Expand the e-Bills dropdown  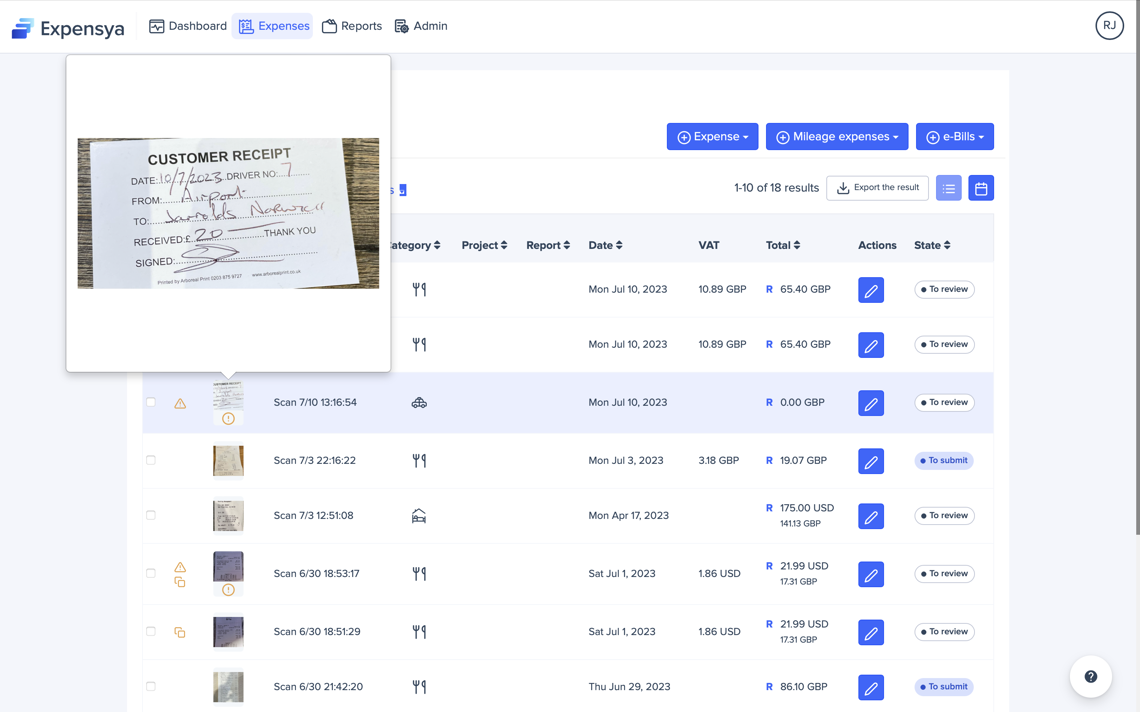(x=954, y=137)
